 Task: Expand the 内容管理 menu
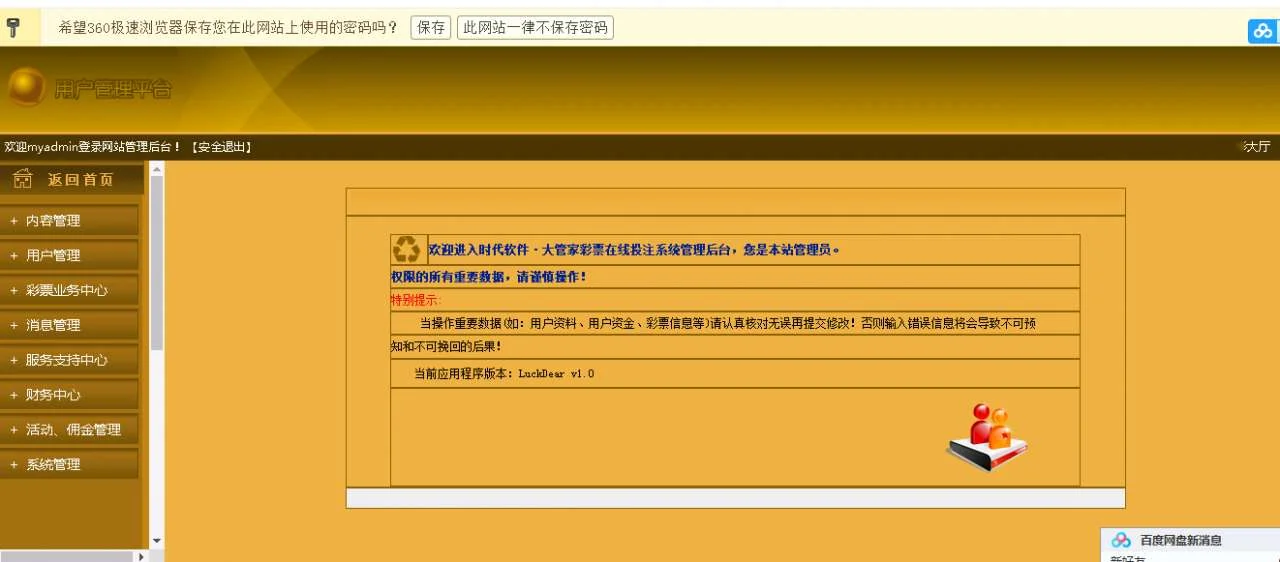point(53,221)
